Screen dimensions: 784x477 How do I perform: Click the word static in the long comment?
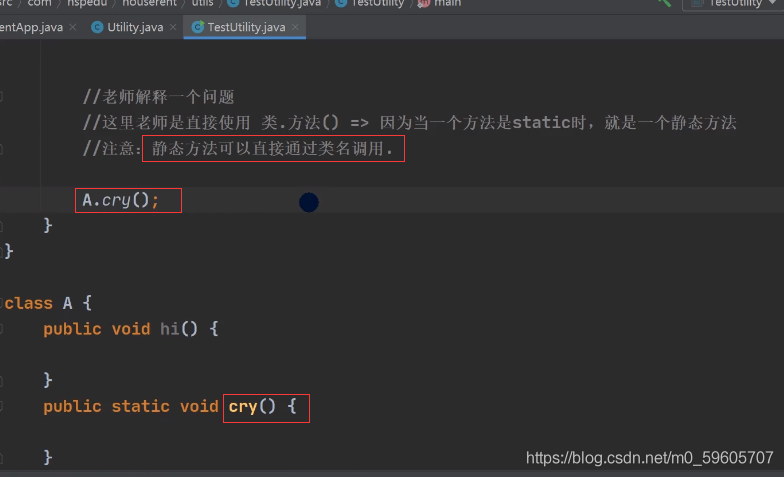pos(542,122)
